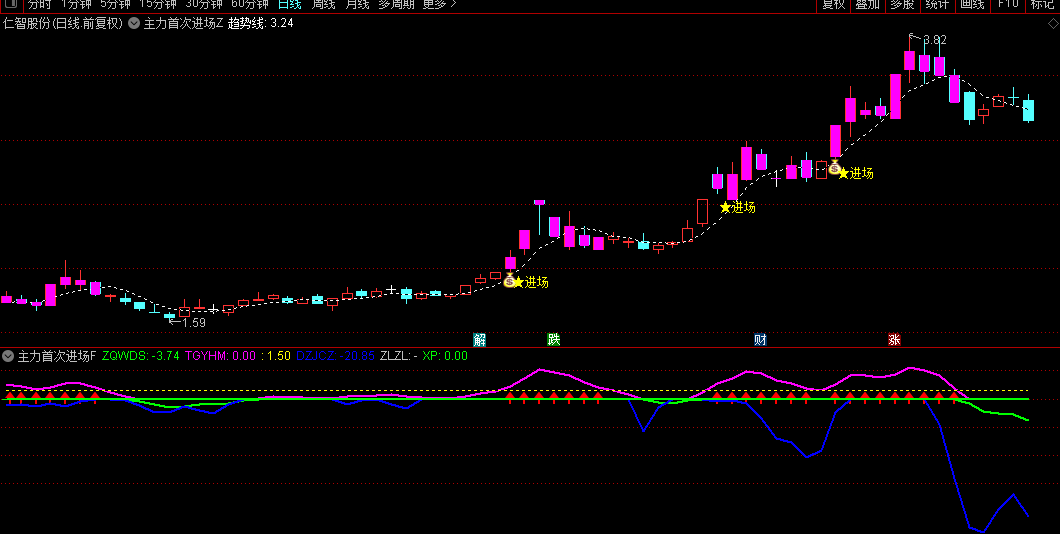Image resolution: width=1060 pixels, height=534 pixels.
Task: Click the diamond icon at chart top-right
Action: point(1053,24)
